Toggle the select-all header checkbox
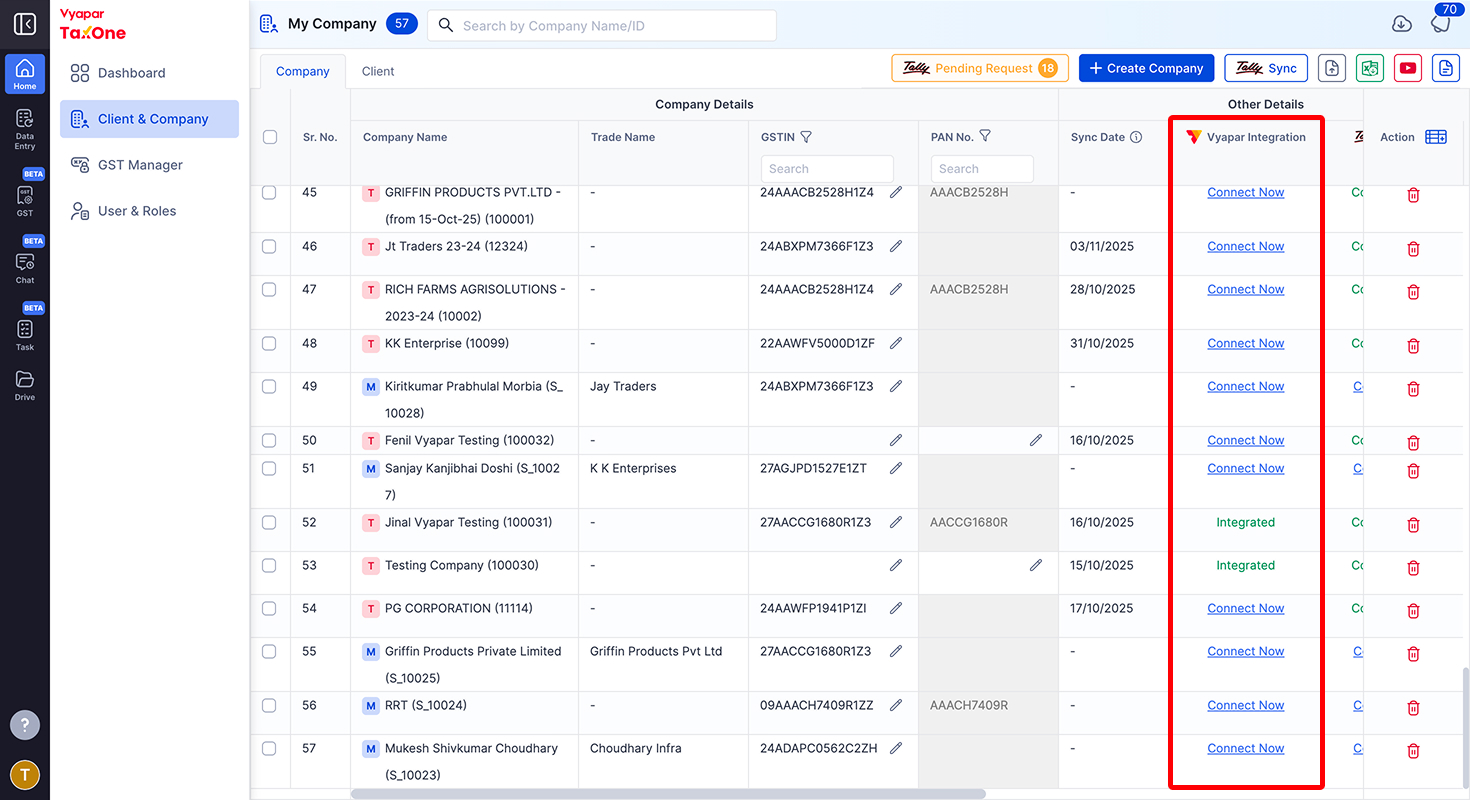This screenshot has height=800, width=1470. click(x=270, y=137)
